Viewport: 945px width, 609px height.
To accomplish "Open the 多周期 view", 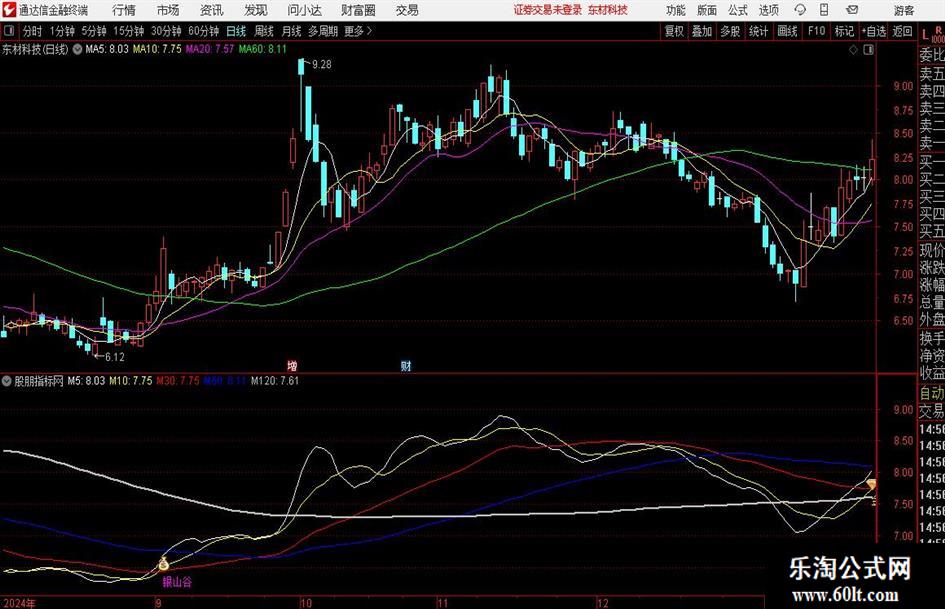I will click(323, 31).
